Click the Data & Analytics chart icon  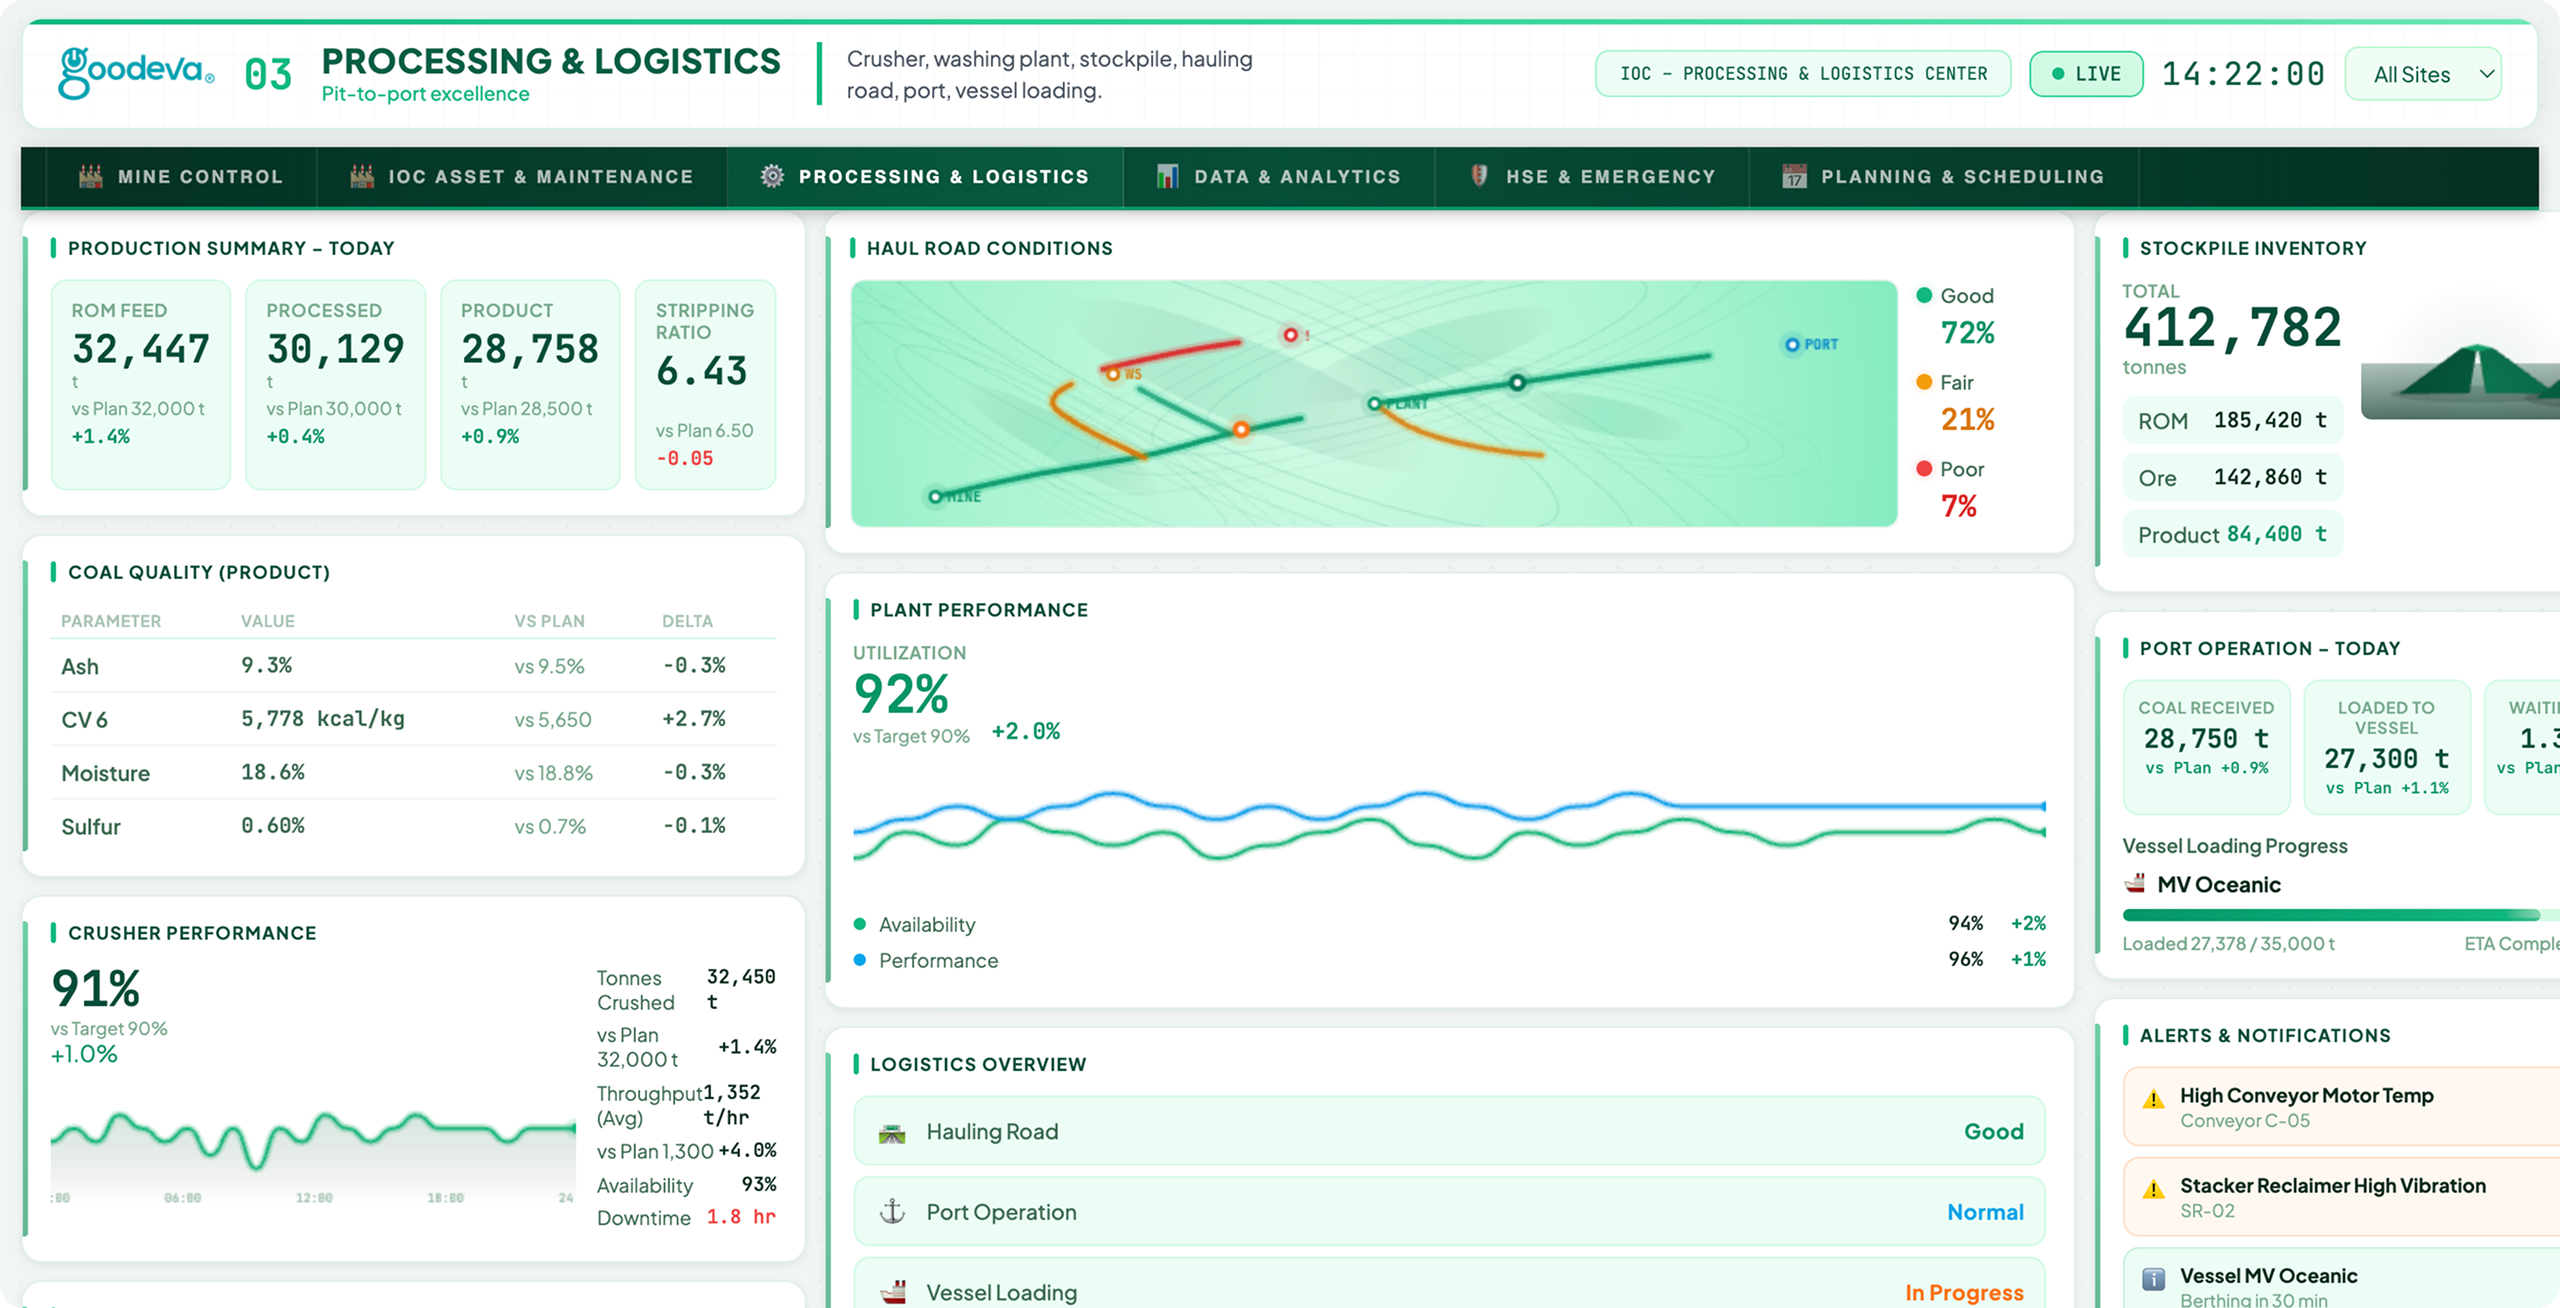[1167, 176]
